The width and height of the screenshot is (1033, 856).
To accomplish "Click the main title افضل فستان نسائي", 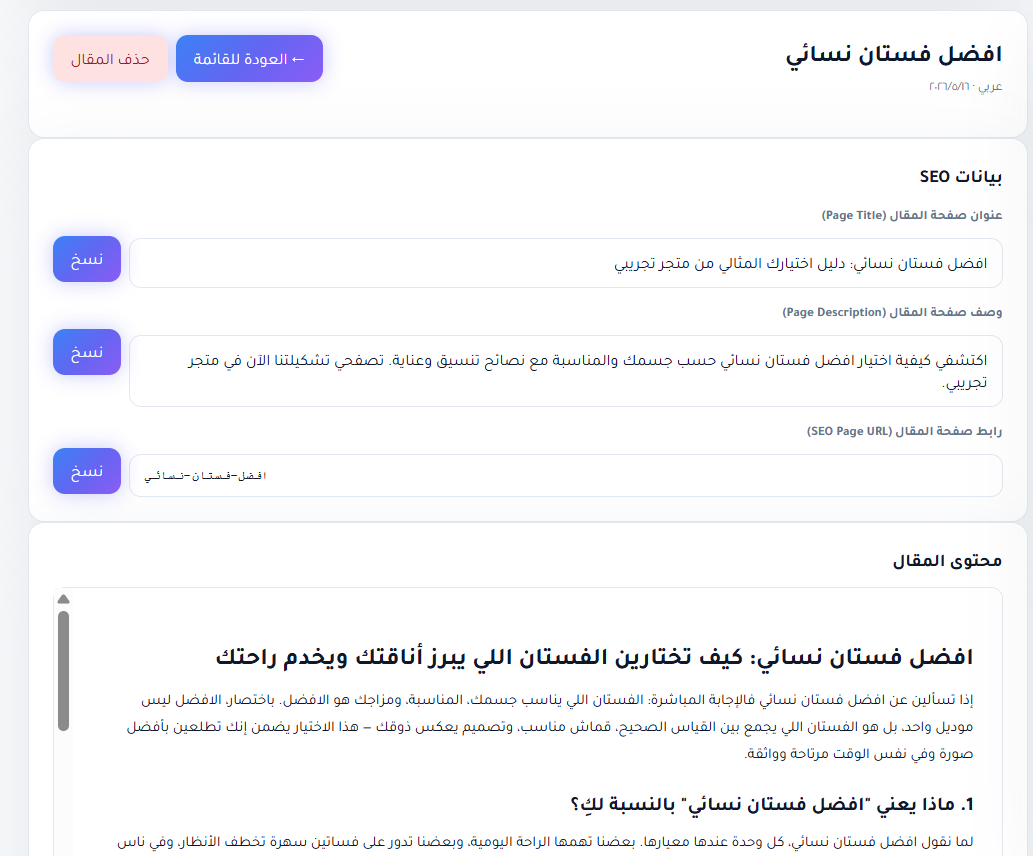I will point(893,53).
